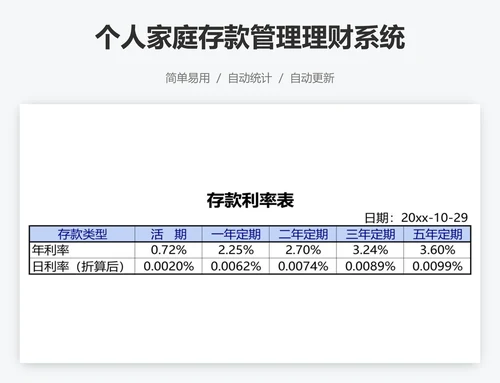500x383 pixels.
Task: Select the cell with 2.25%
Action: [x=236, y=250]
